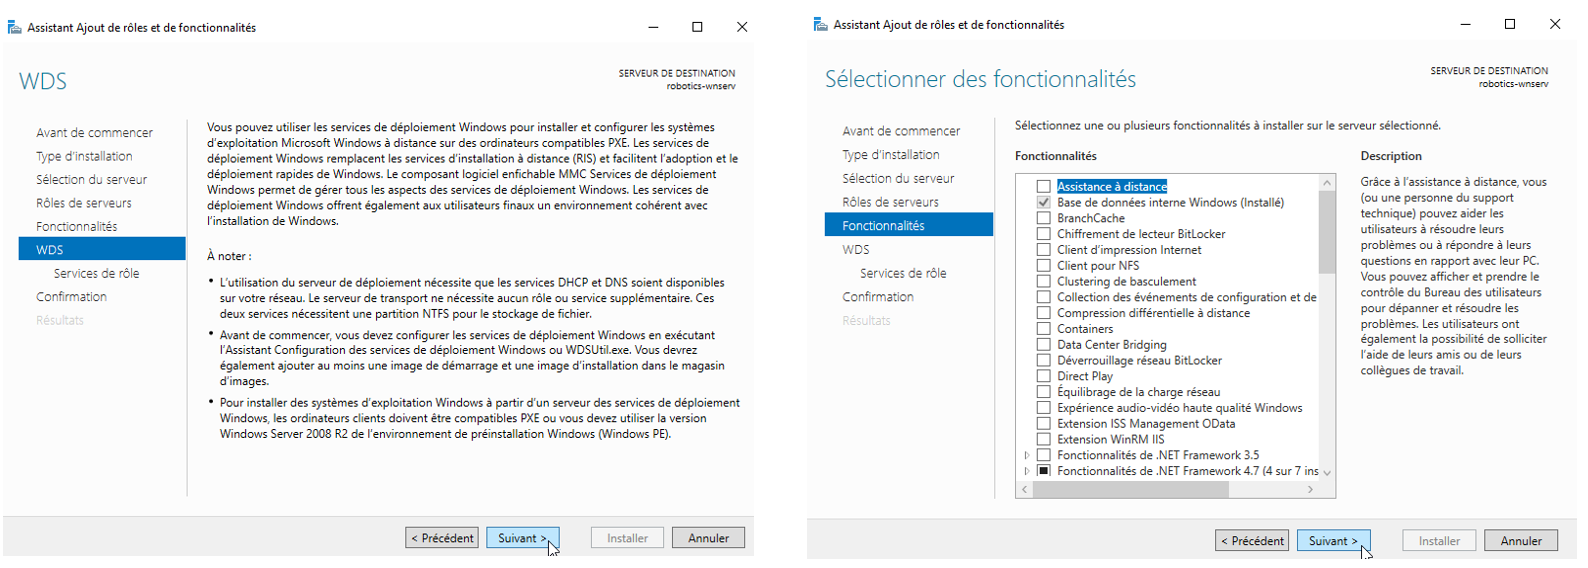
Task: Click Précédent in the features selection window
Action: pos(1252,541)
